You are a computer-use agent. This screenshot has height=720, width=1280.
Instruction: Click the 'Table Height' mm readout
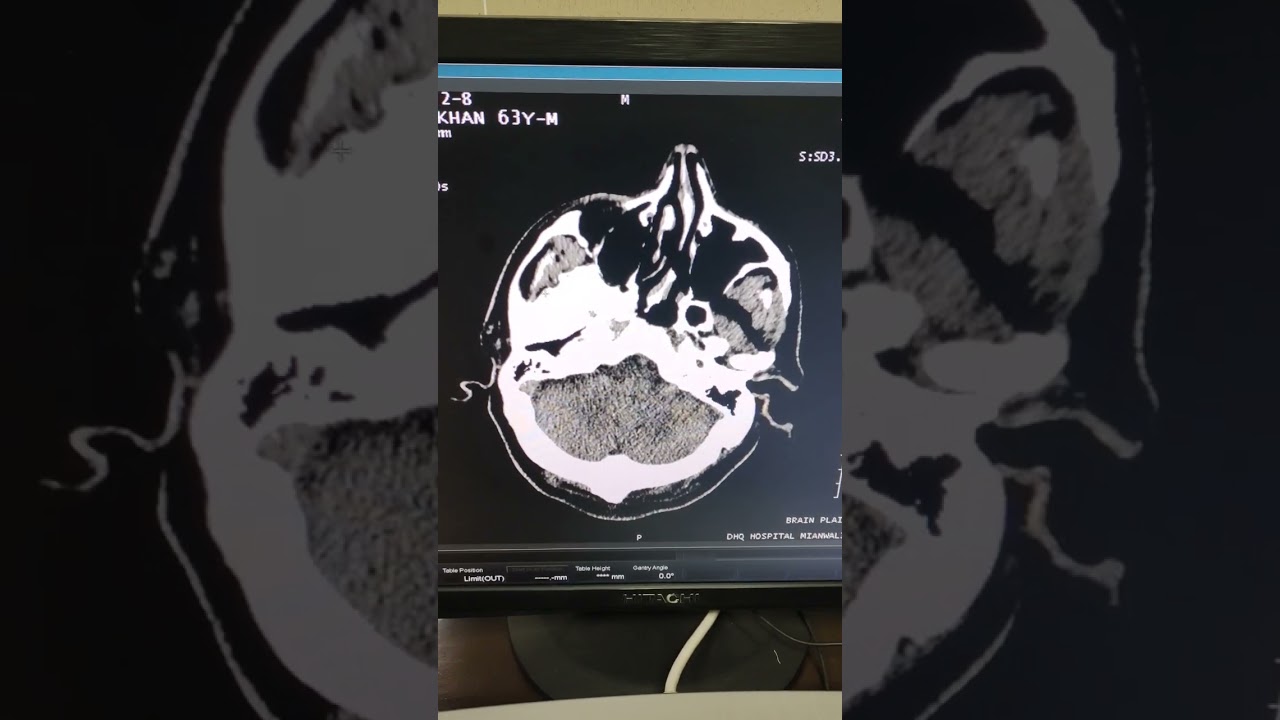pyautogui.click(x=609, y=577)
